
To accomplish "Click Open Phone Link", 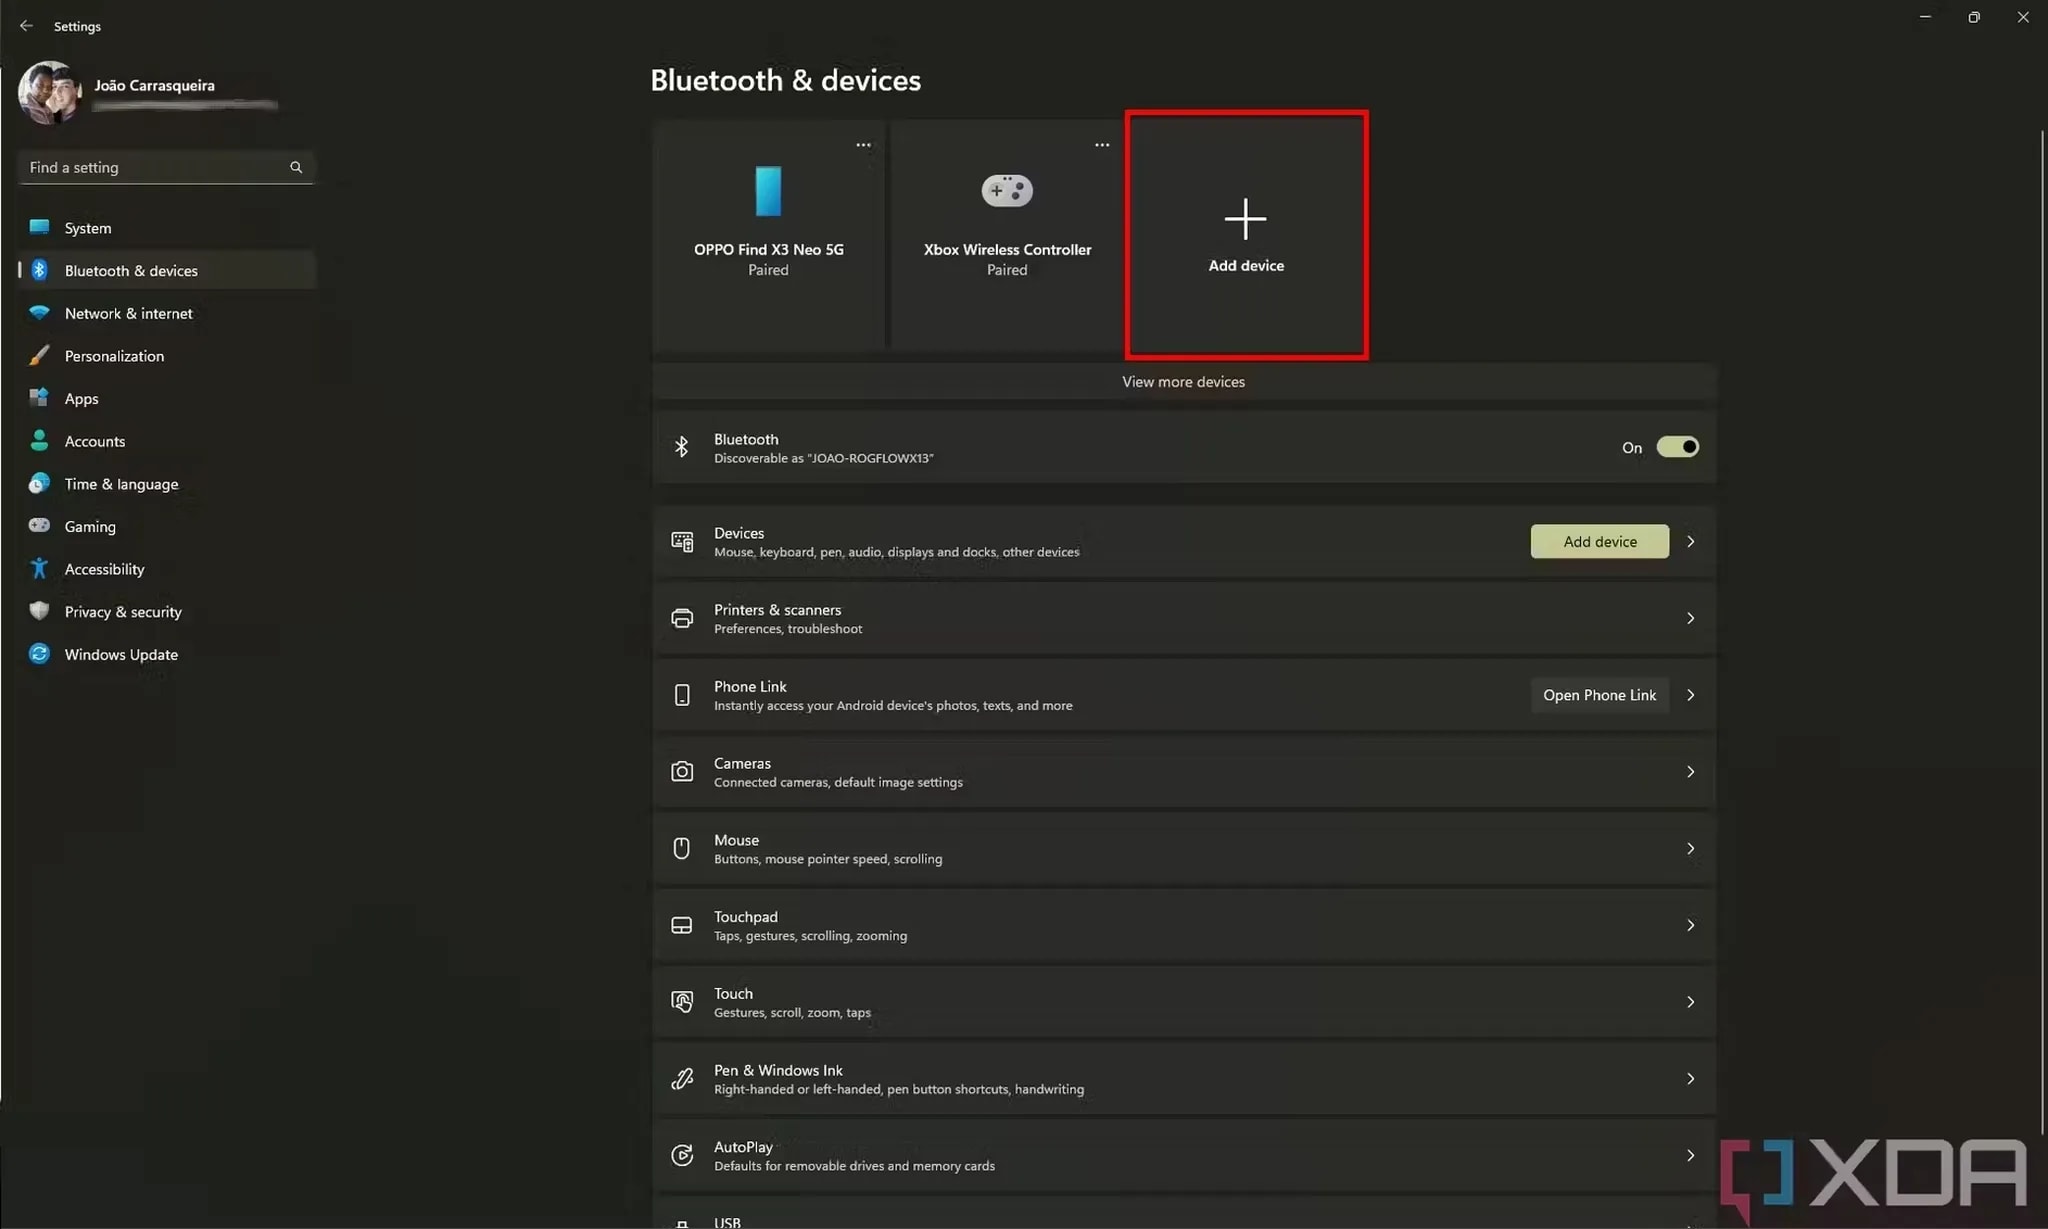I will (x=1599, y=694).
